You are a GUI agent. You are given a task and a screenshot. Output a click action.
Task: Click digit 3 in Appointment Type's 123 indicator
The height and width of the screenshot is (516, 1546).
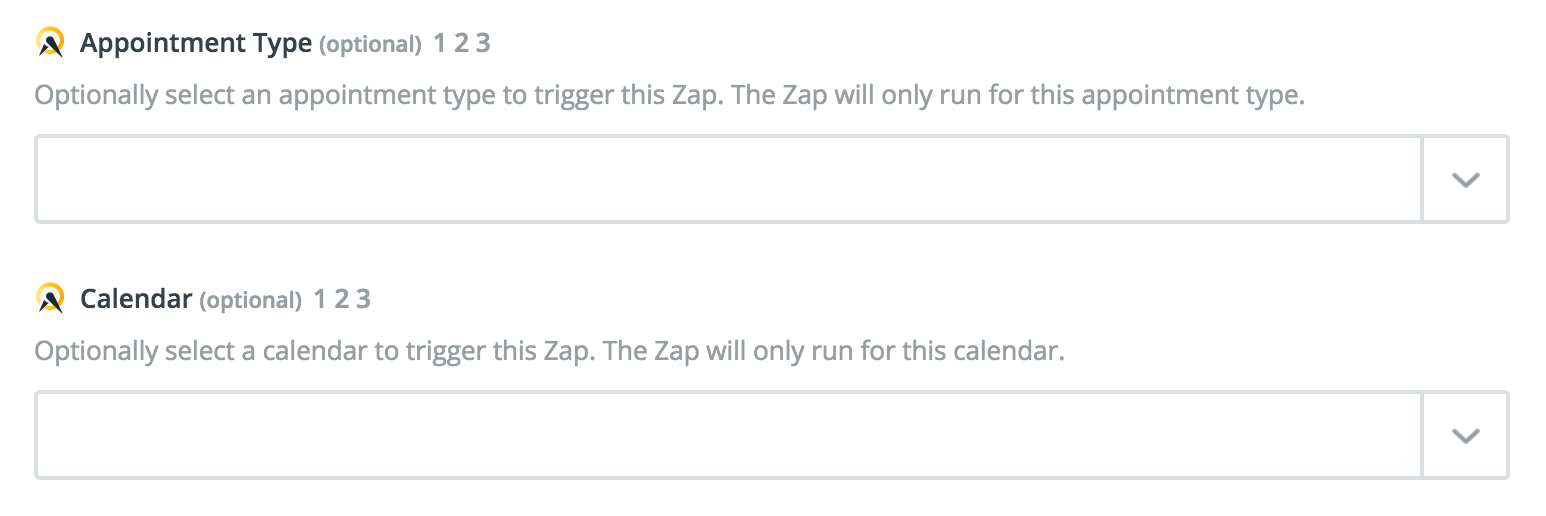pos(483,43)
